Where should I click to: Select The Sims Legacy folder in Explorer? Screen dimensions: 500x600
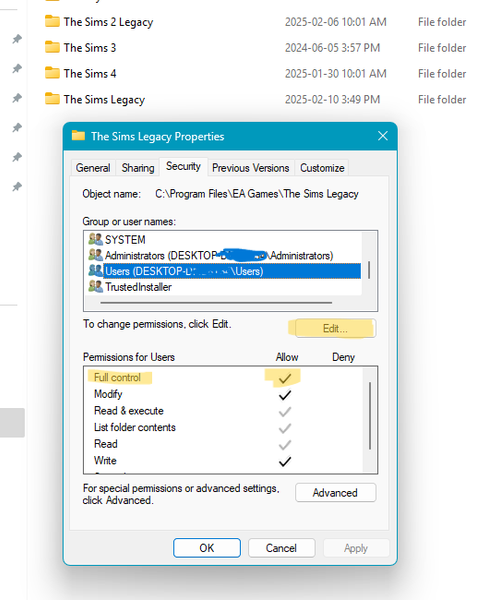(104, 99)
